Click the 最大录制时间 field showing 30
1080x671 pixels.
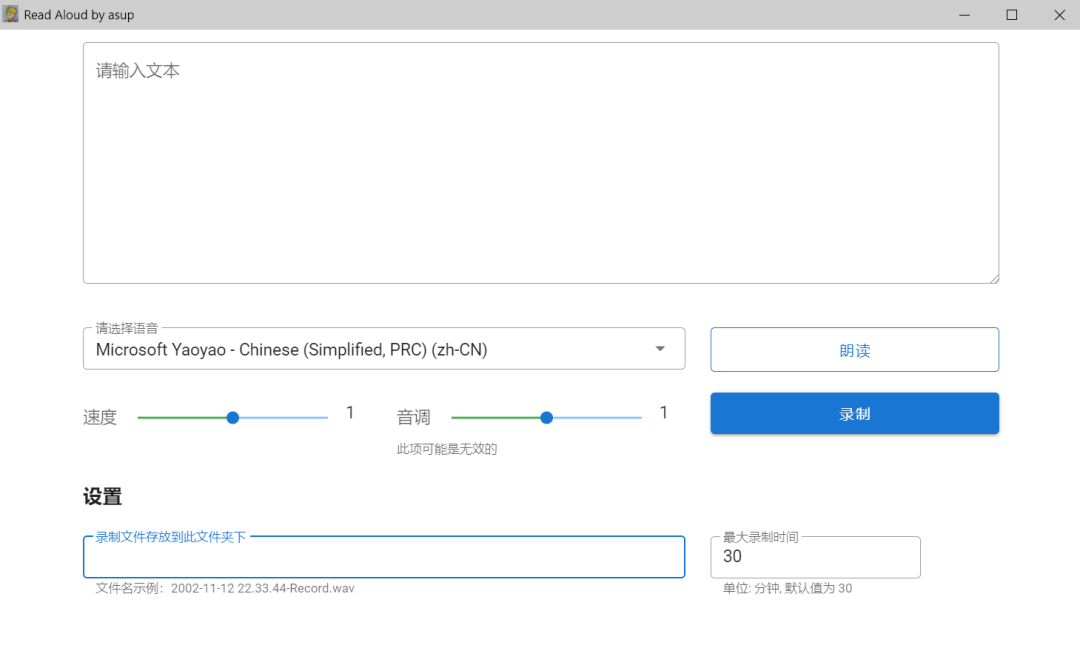pyautogui.click(x=815, y=557)
